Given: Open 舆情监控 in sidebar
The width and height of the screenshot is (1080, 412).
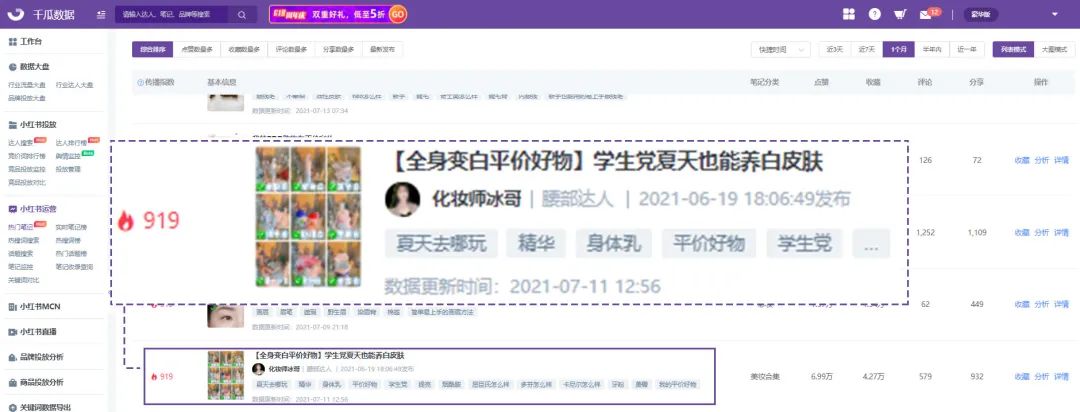Looking at the screenshot, I should pyautogui.click(x=68, y=156).
